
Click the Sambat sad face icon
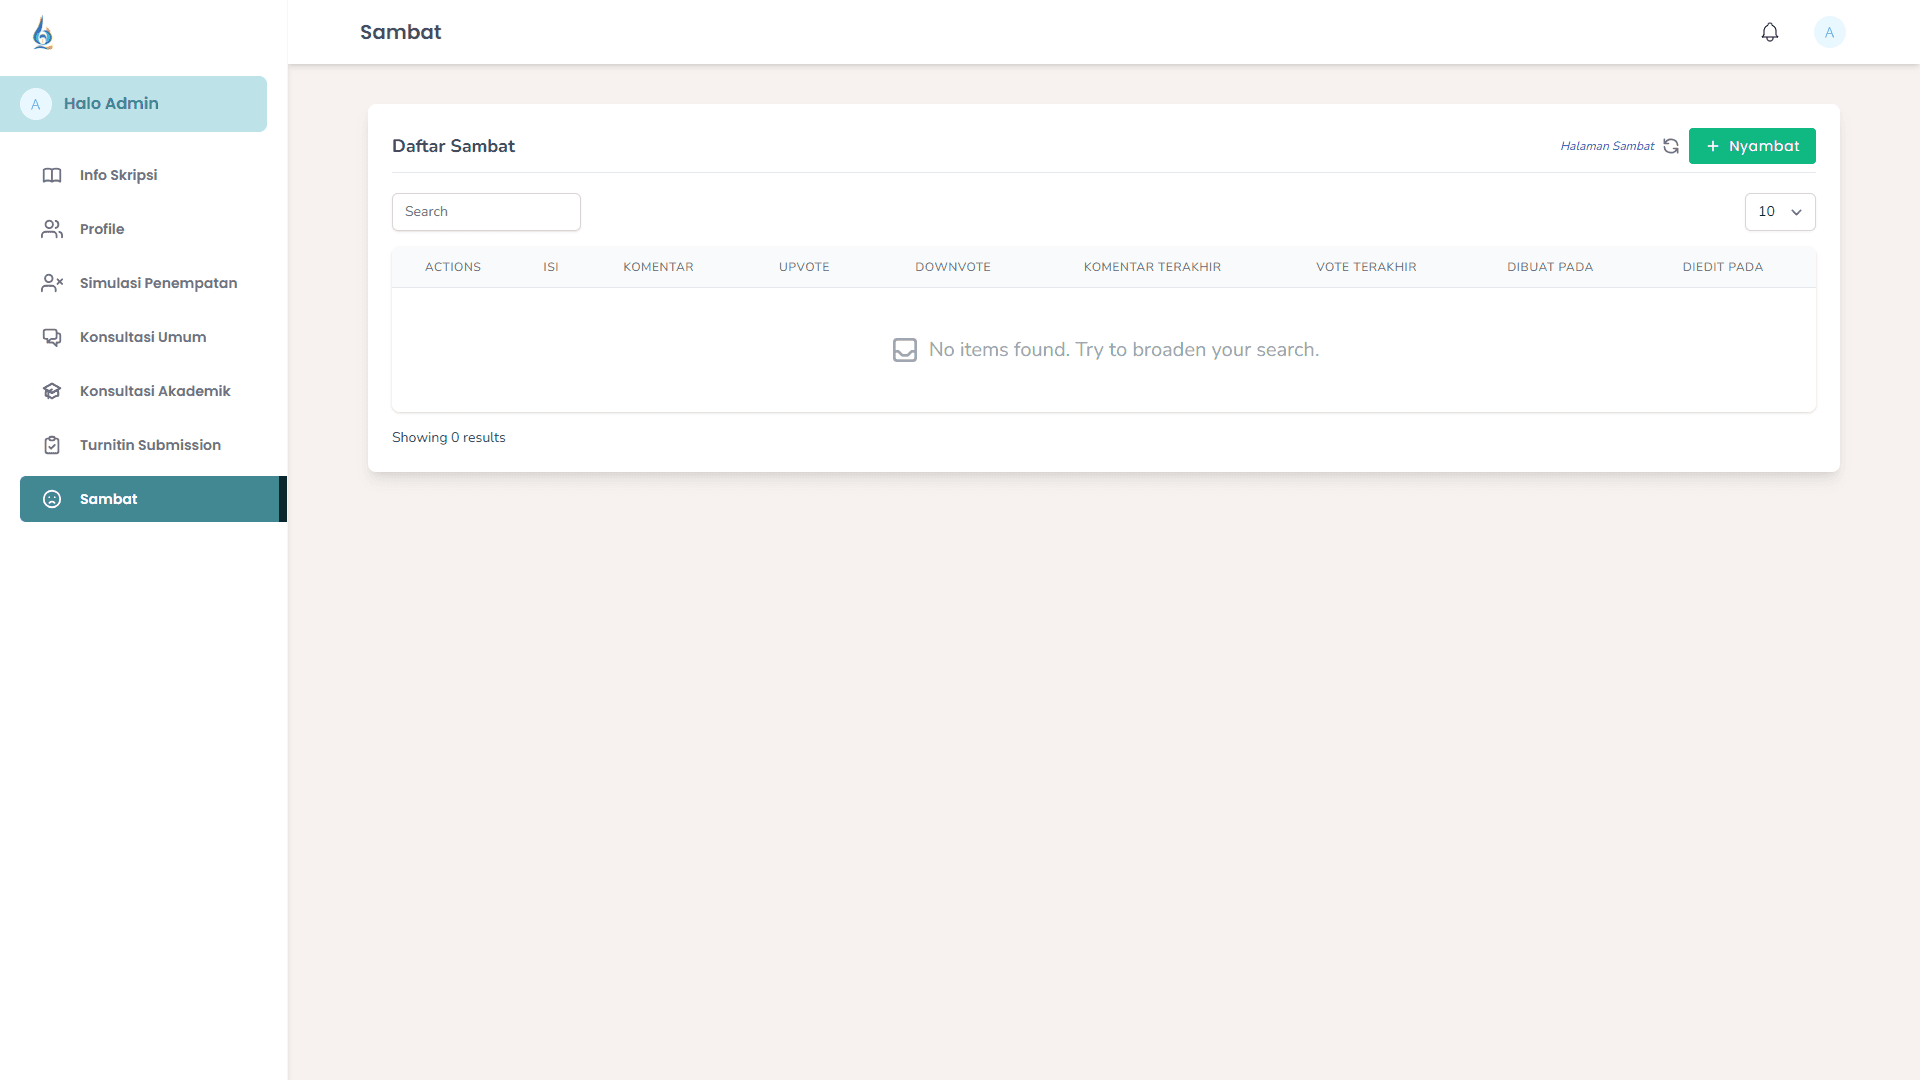coord(52,499)
